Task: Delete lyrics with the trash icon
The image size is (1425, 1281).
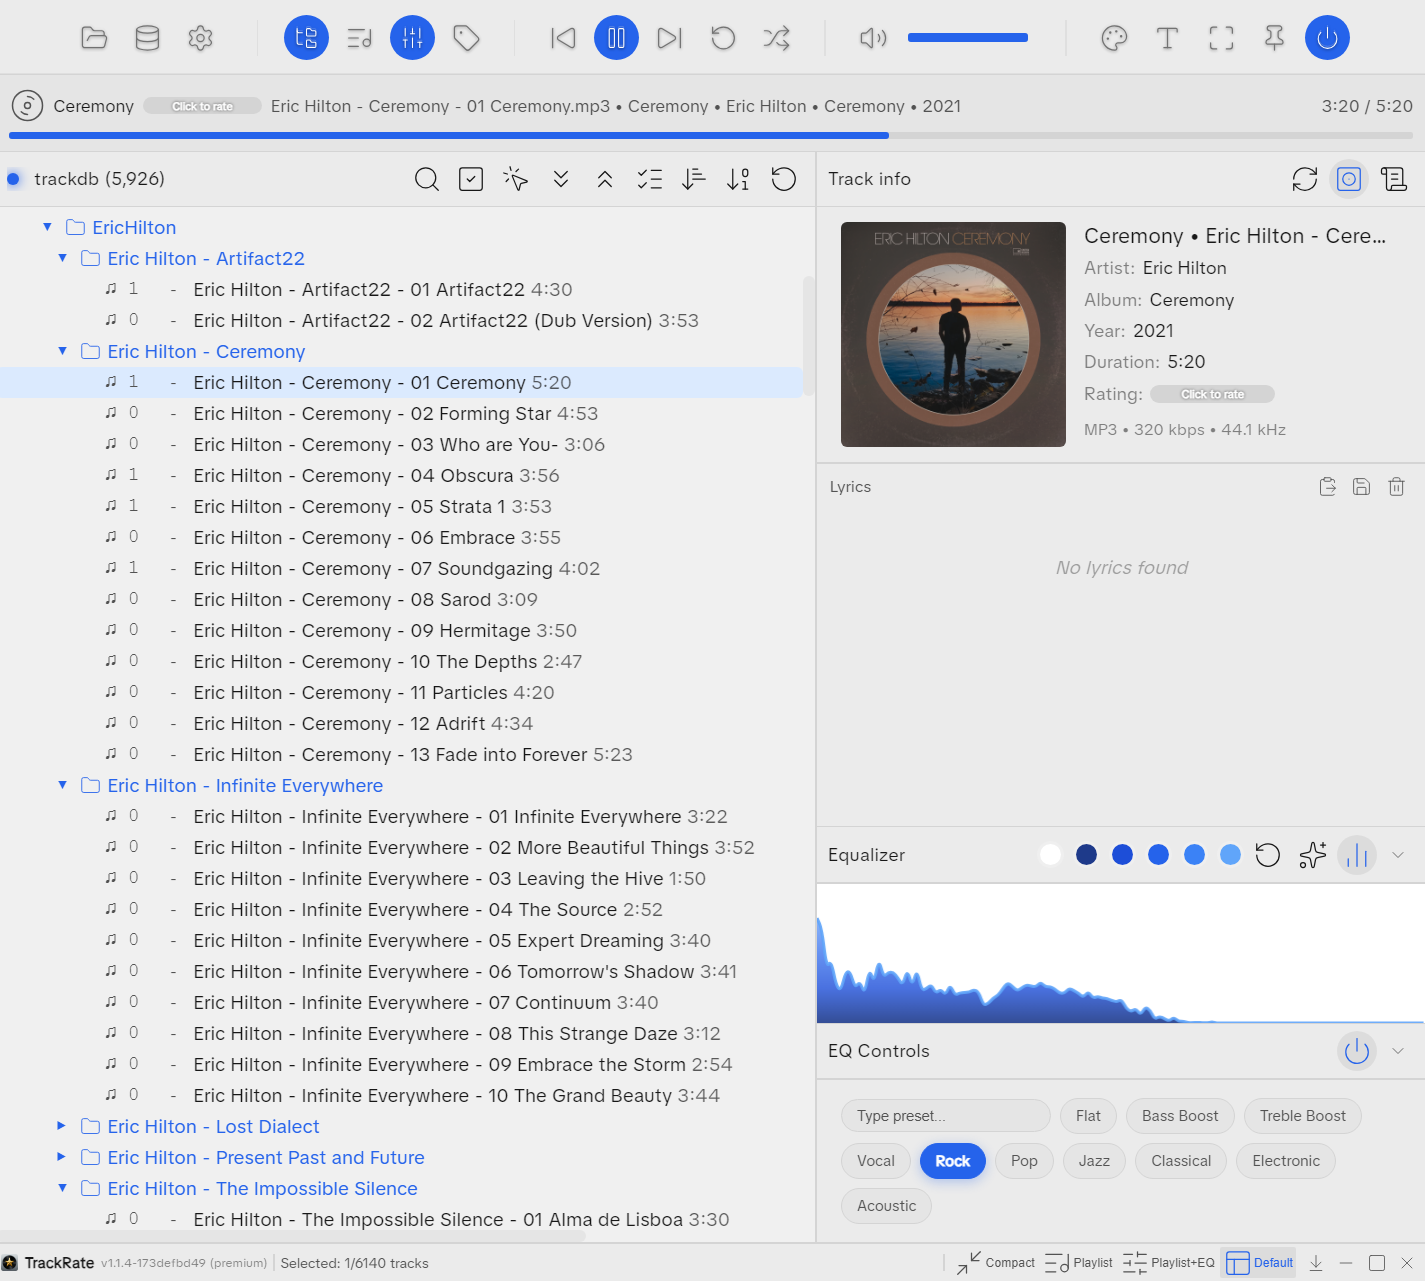Action: 1396,487
